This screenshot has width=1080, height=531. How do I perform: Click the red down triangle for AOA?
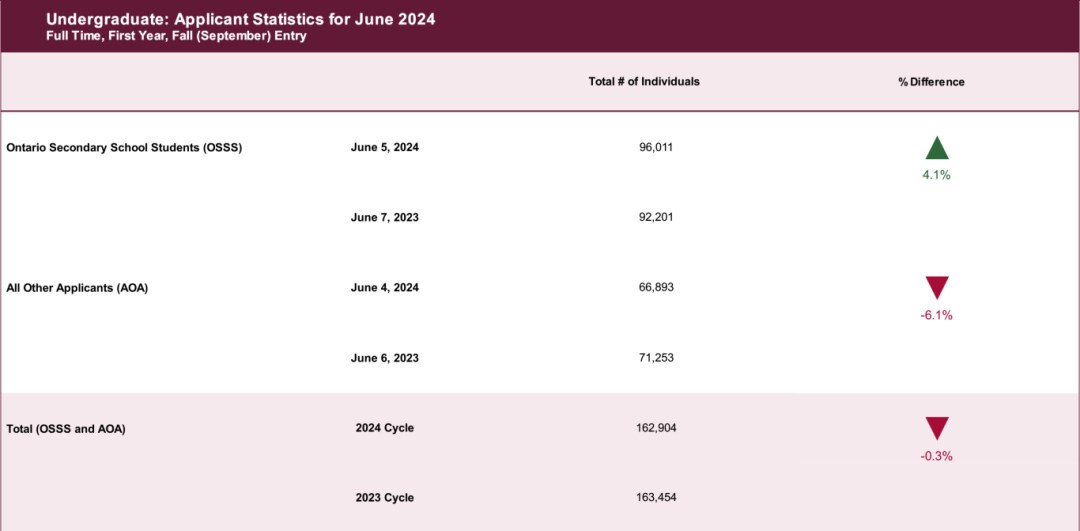(937, 288)
